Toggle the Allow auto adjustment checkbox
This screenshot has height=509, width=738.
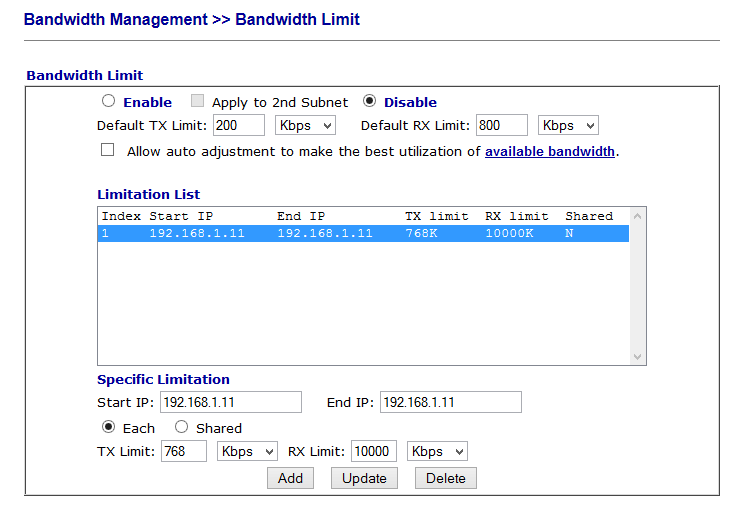tap(108, 151)
